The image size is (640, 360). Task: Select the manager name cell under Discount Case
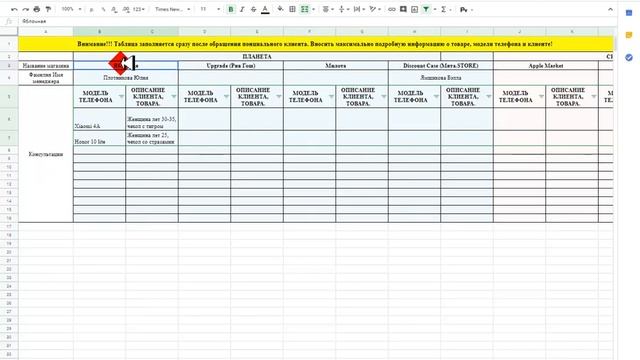pos(441,78)
